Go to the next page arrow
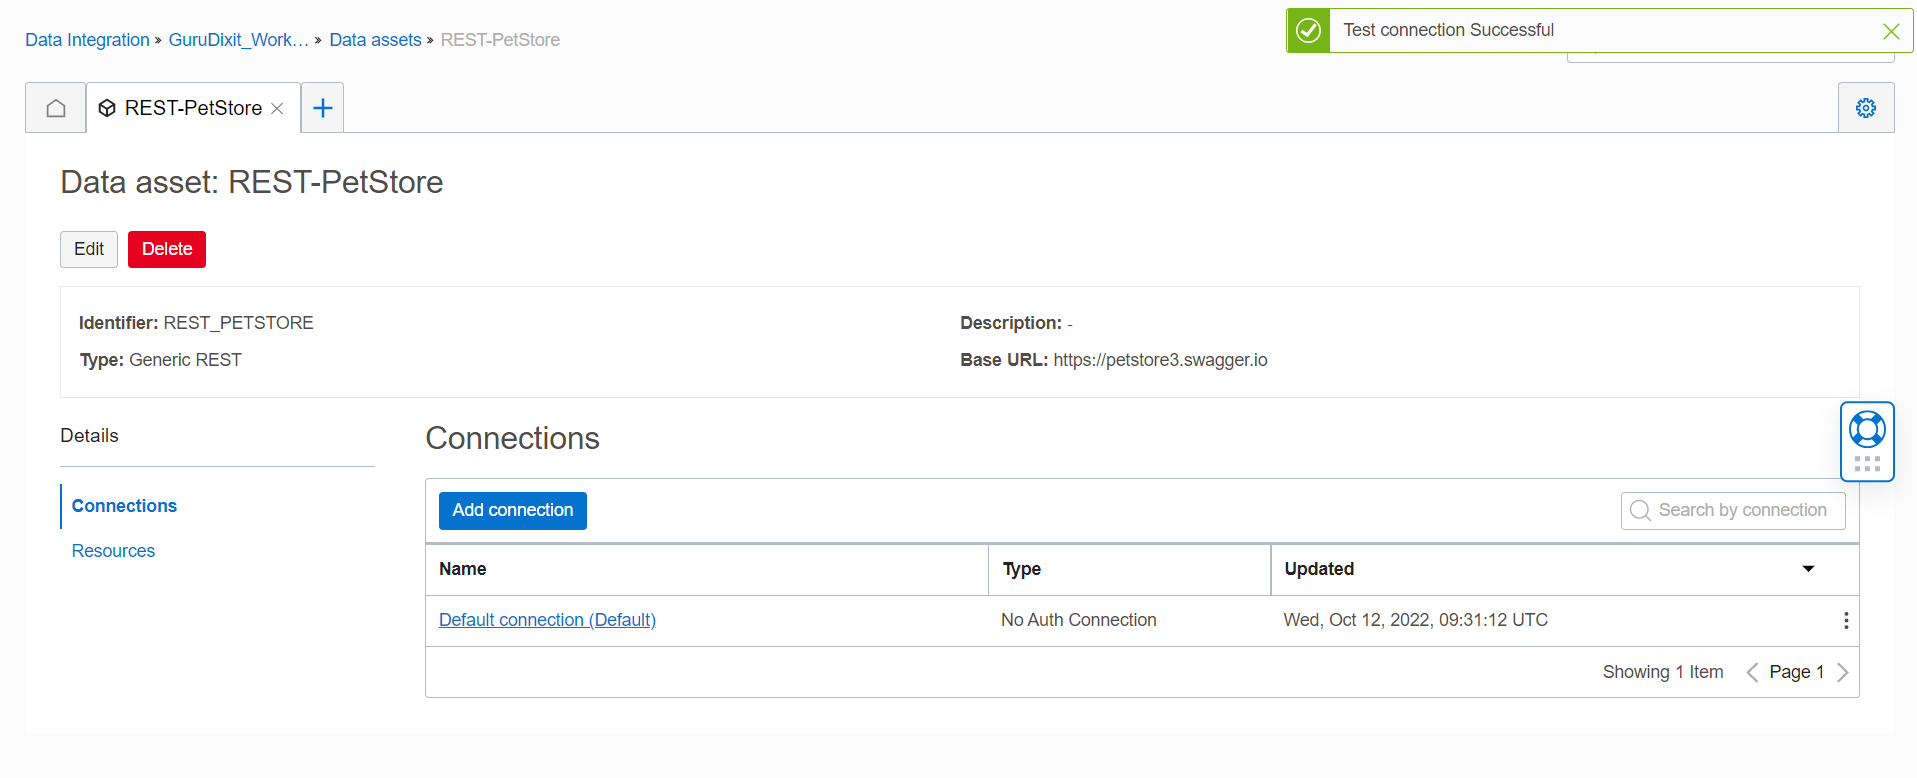This screenshot has height=778, width=1917. (1843, 672)
